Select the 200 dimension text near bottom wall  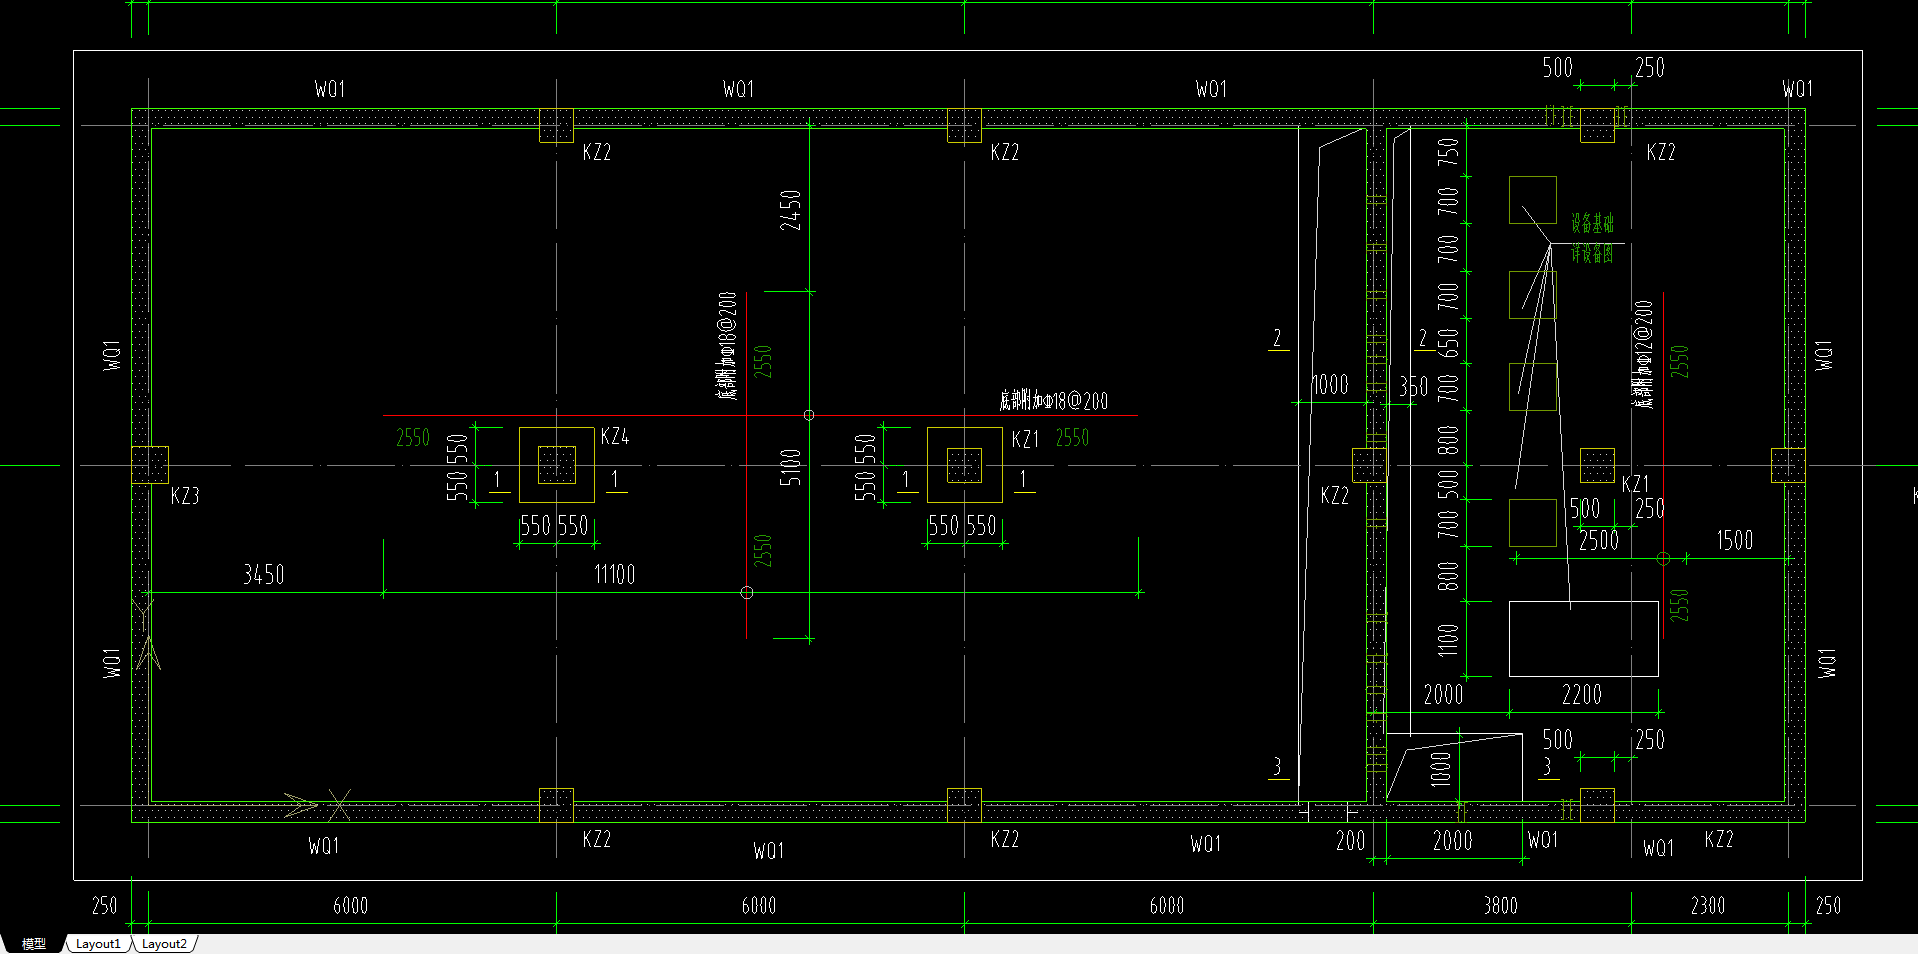point(1350,841)
